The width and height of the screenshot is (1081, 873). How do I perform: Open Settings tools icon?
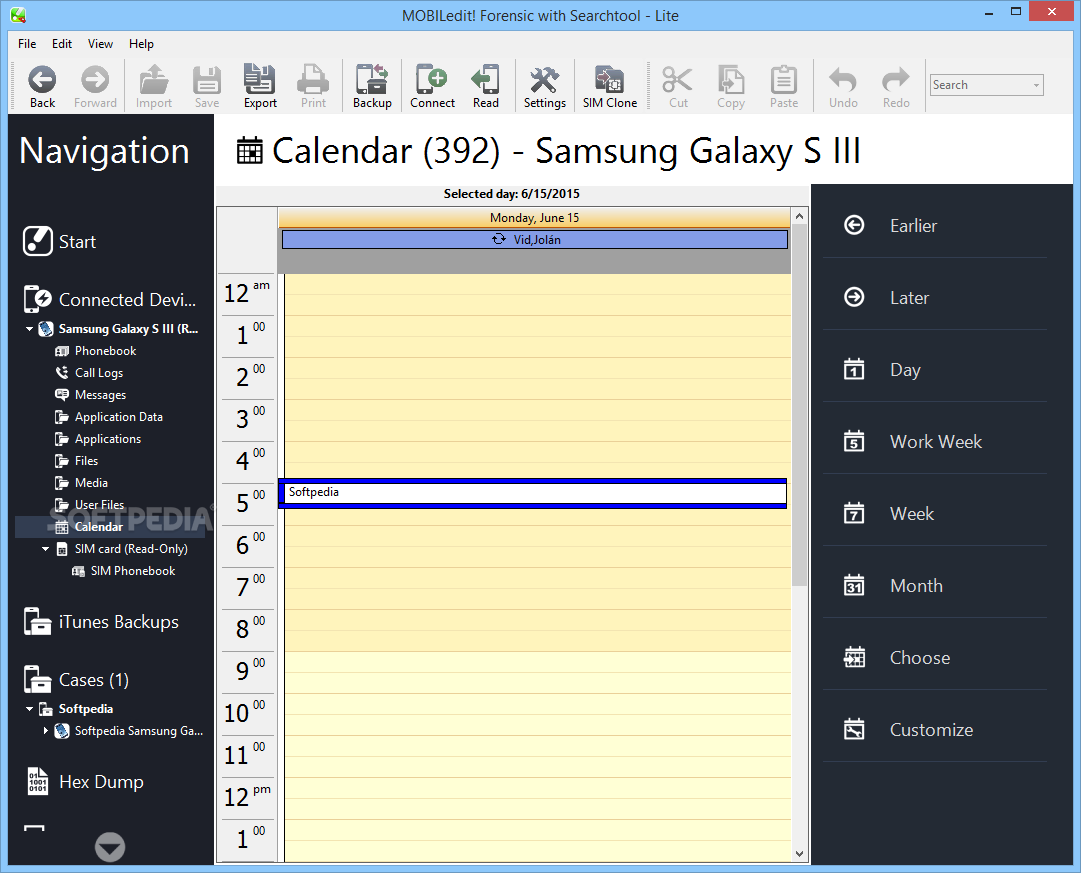coord(545,80)
